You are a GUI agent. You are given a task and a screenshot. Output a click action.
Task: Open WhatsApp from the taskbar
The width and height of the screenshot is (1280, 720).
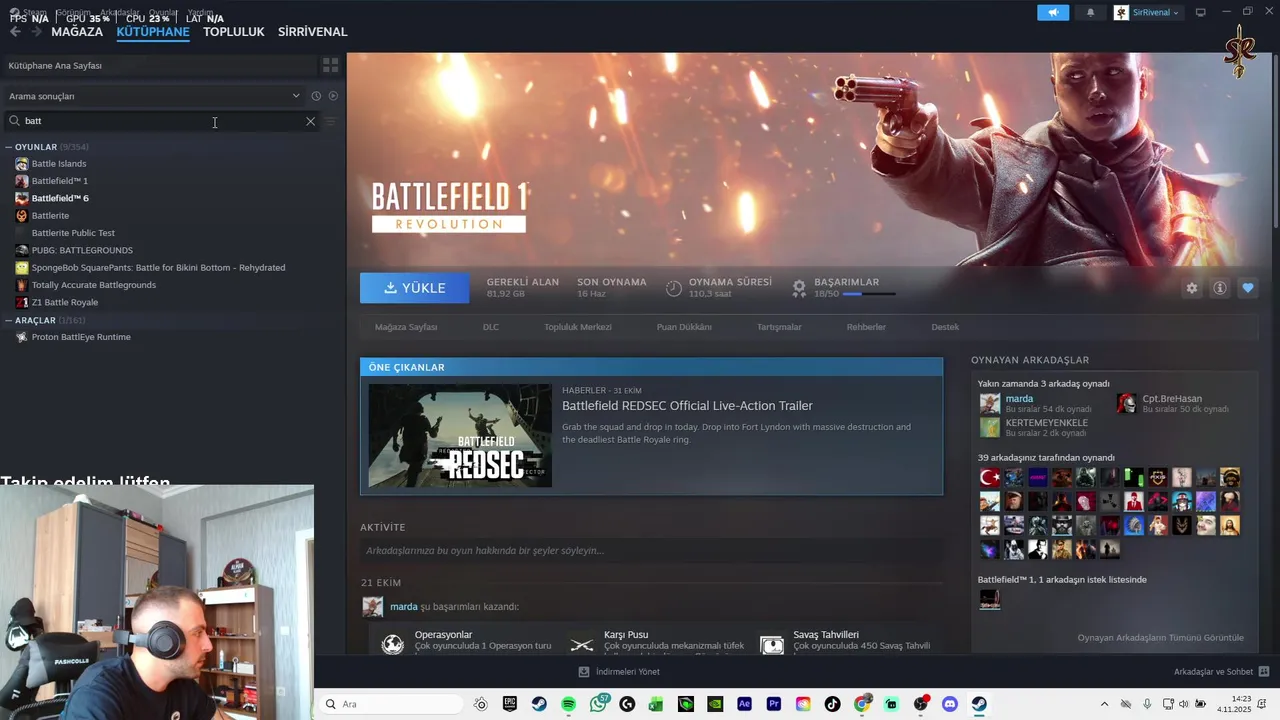(598, 704)
